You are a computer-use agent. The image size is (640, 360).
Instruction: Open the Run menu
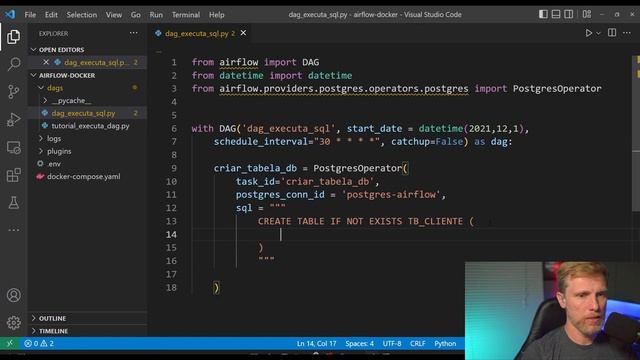click(156, 15)
